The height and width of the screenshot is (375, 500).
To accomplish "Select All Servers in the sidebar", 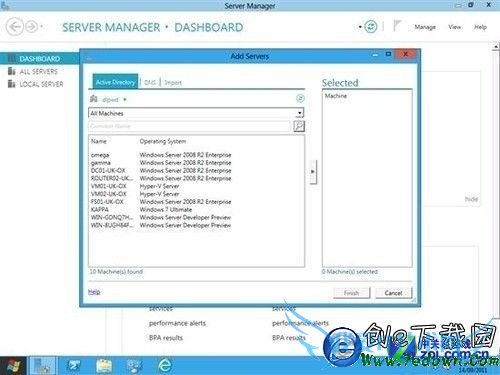I will [38, 71].
